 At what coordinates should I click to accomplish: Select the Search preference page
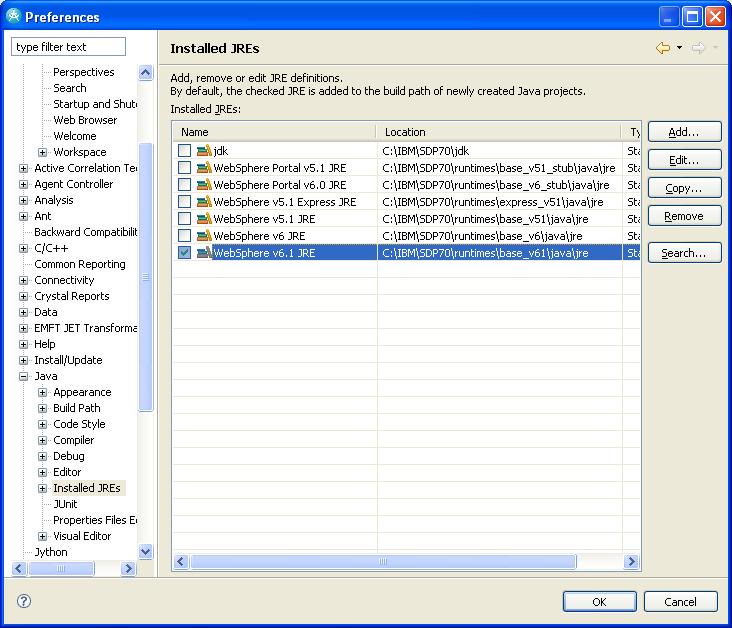[x=70, y=88]
